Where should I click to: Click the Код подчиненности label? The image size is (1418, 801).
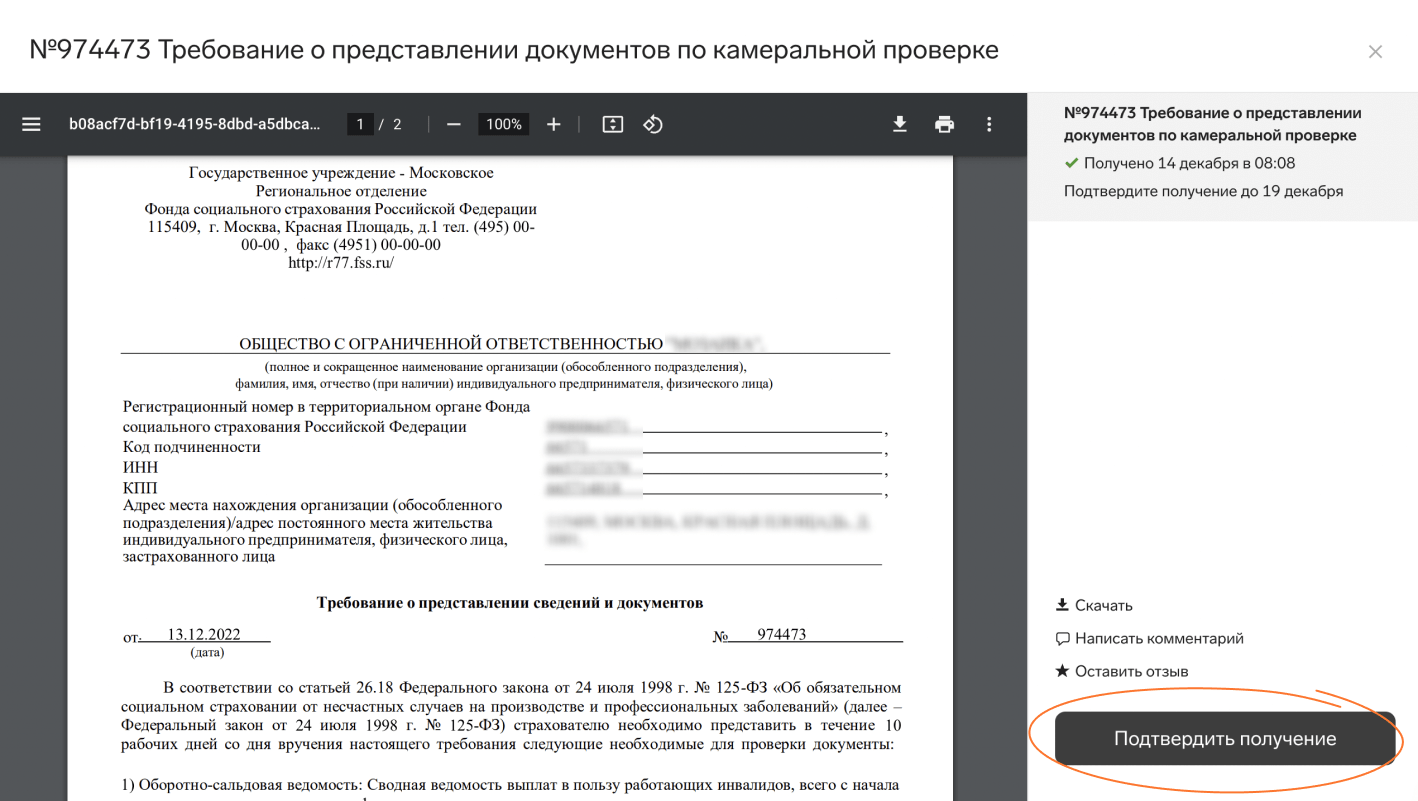tap(192, 447)
